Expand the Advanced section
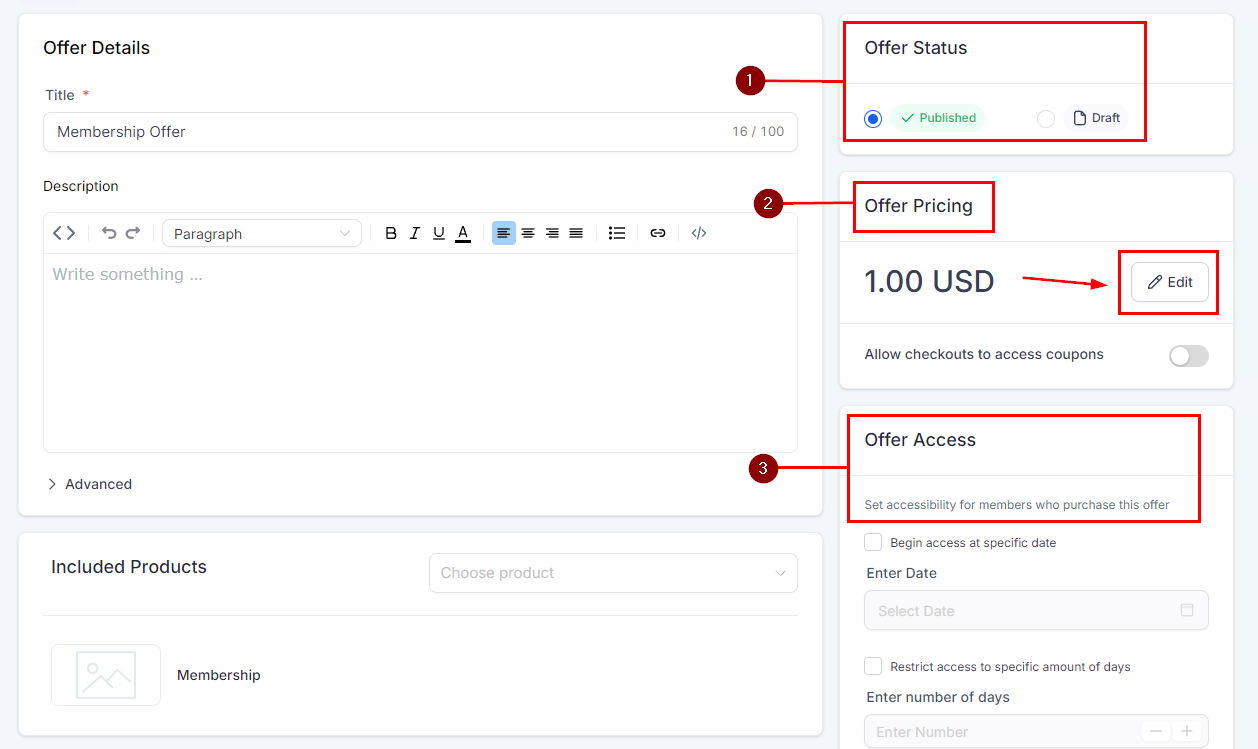This screenshot has width=1258, height=749. (90, 484)
